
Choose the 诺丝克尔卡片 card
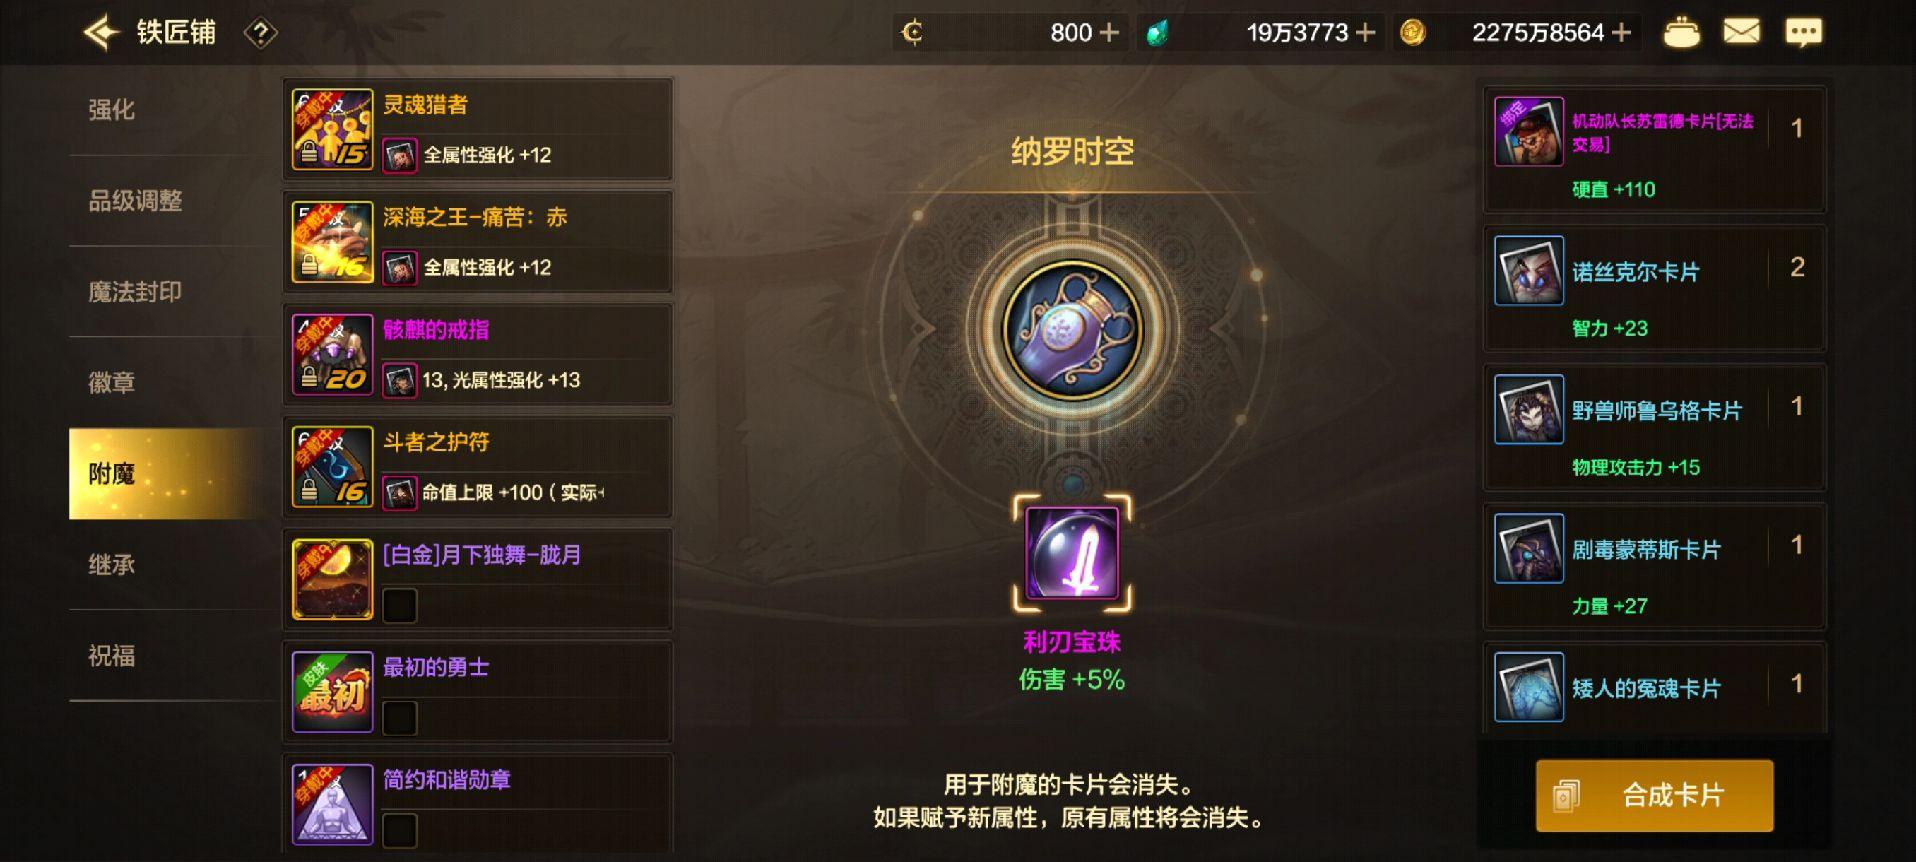(x=1654, y=289)
